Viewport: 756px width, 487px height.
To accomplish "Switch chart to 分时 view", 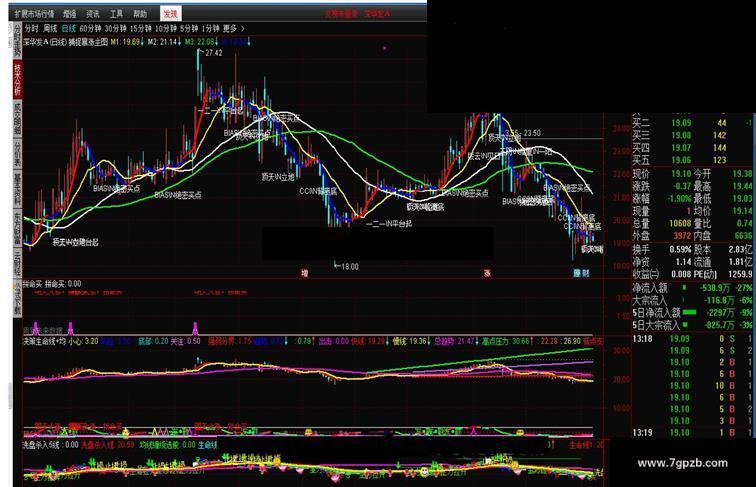I will click(31, 28).
